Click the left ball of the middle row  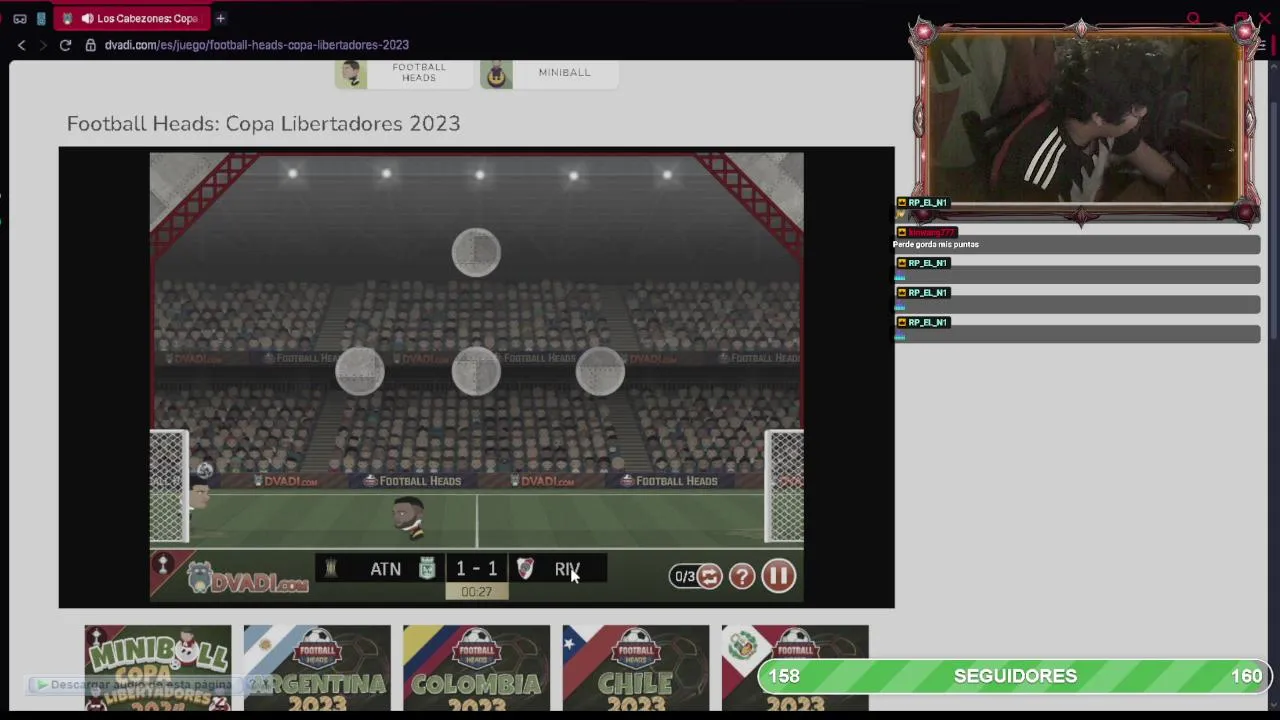(x=360, y=371)
